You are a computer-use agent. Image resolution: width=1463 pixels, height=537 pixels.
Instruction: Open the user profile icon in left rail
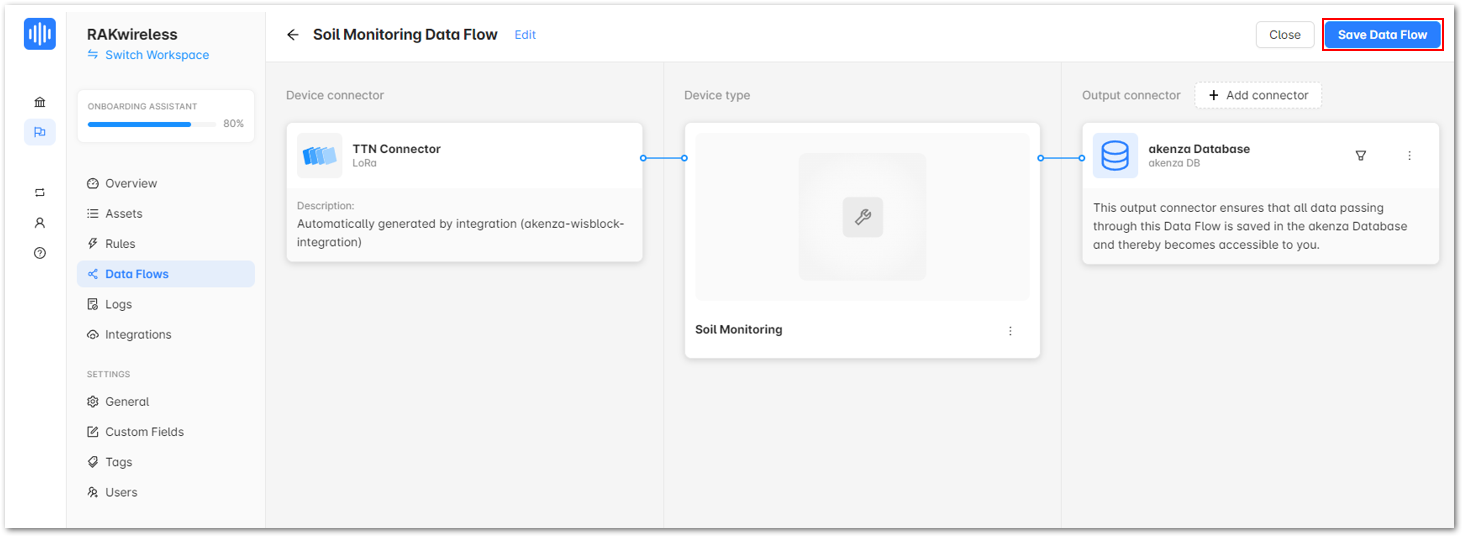pyautogui.click(x=40, y=223)
